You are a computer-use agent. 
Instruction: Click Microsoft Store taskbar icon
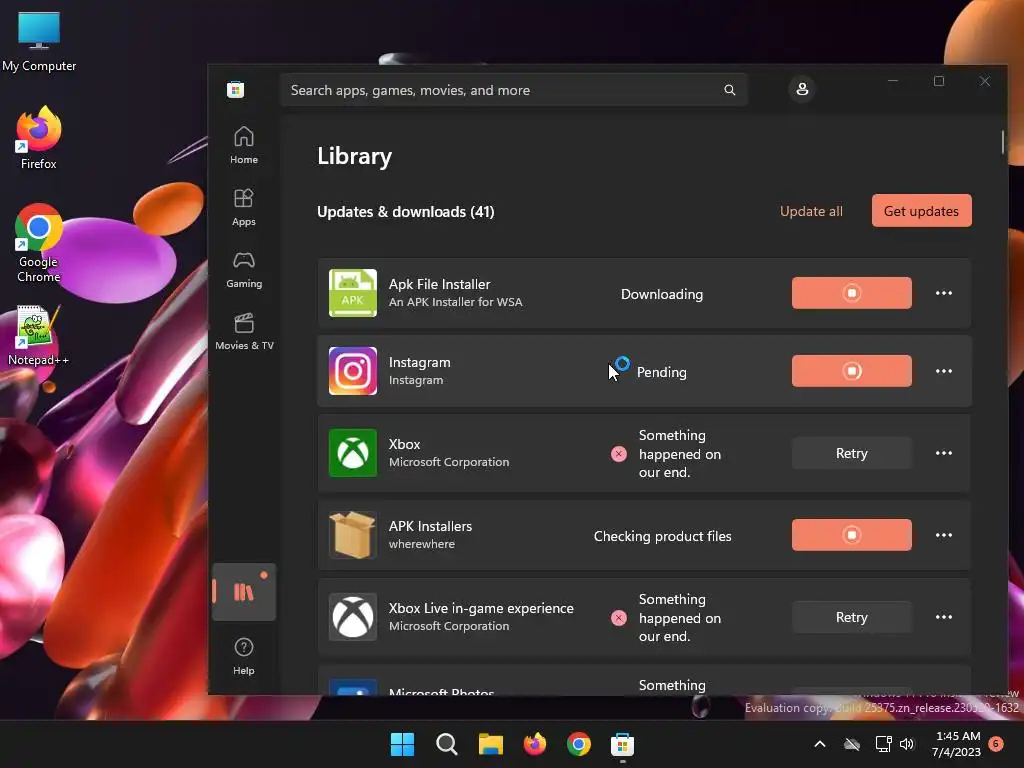point(622,744)
